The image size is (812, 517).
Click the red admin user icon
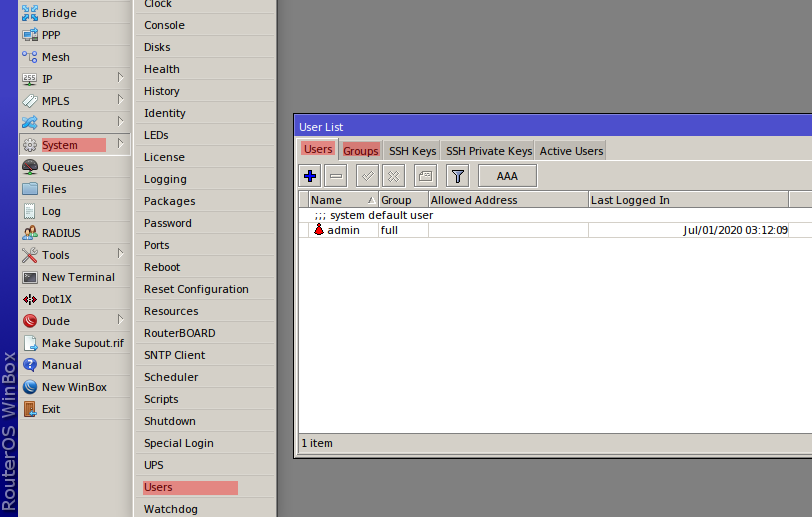tap(319, 230)
